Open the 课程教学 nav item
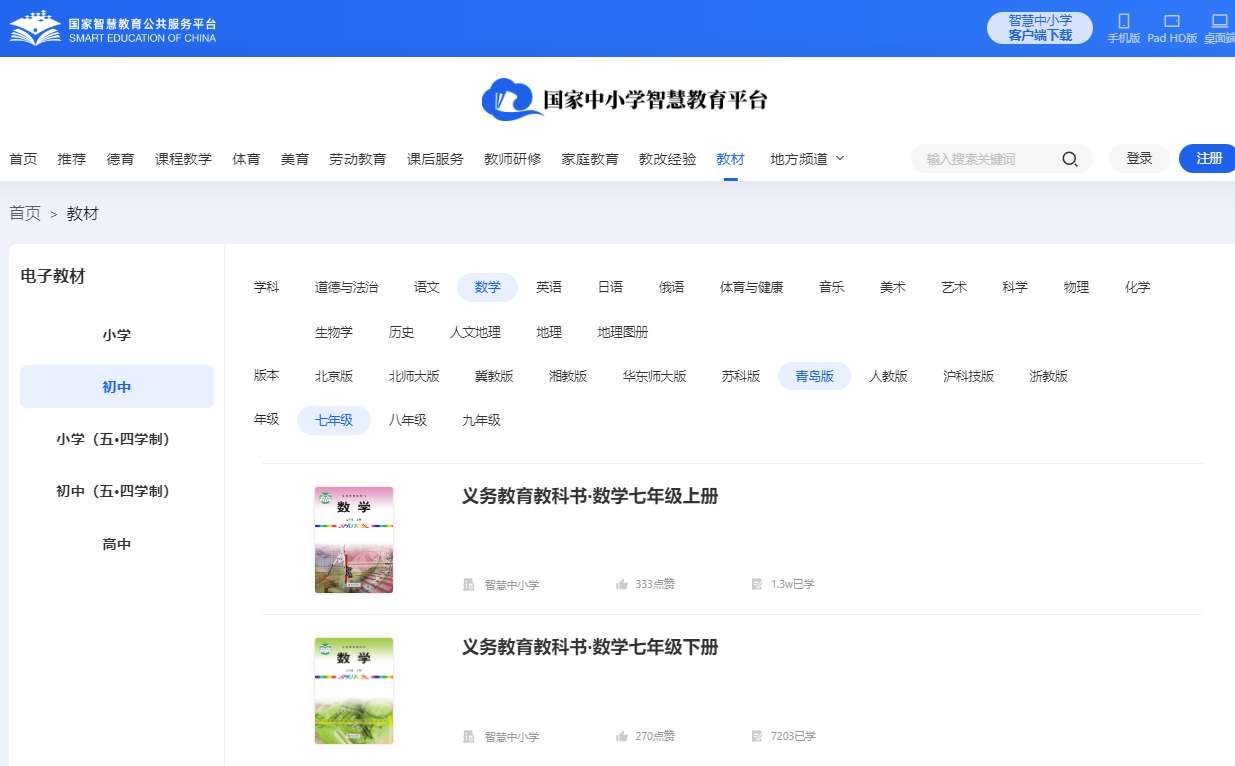Viewport: 1235px width, 766px height. coord(183,159)
